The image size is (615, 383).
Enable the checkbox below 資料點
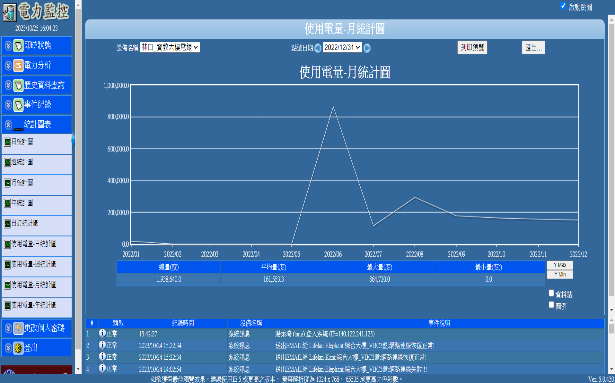[x=551, y=305]
